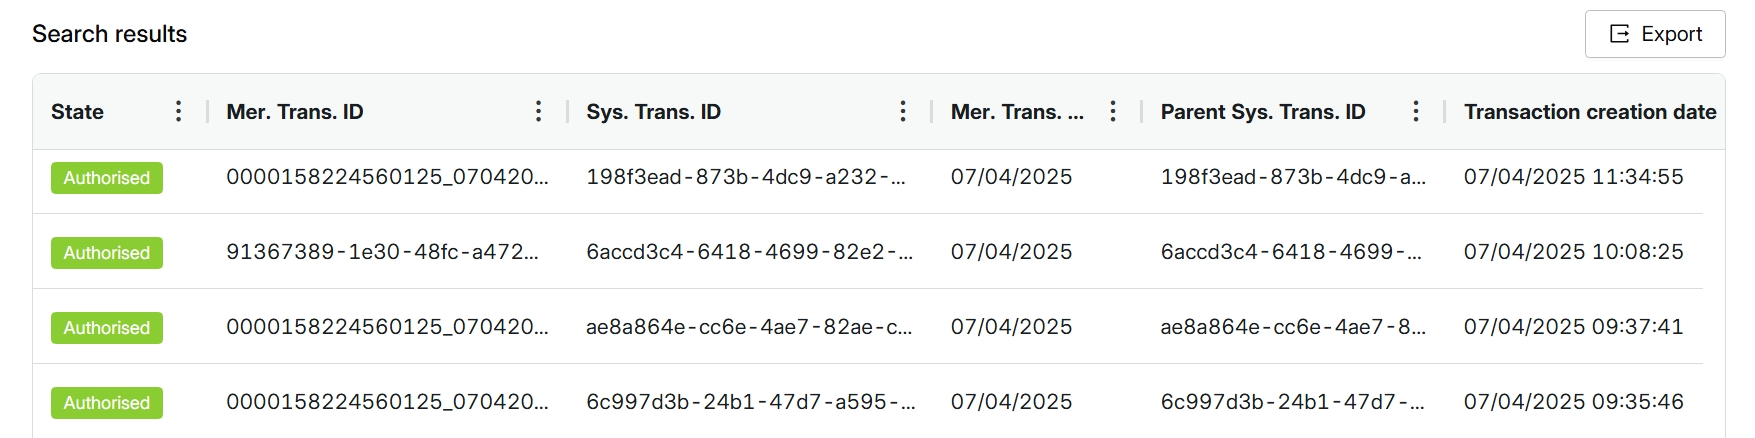Open Sys. Trans. ID column menu

[902, 111]
